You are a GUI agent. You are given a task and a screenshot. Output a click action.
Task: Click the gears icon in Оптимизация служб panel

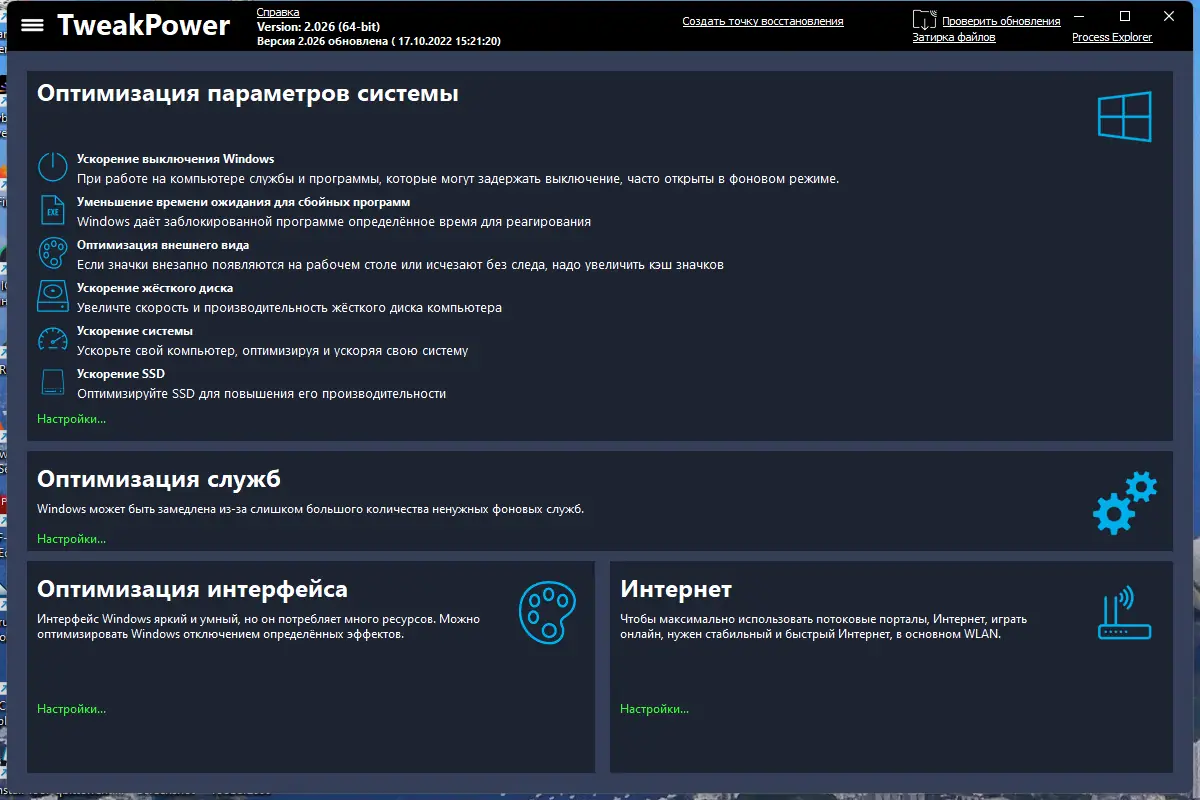point(1124,503)
